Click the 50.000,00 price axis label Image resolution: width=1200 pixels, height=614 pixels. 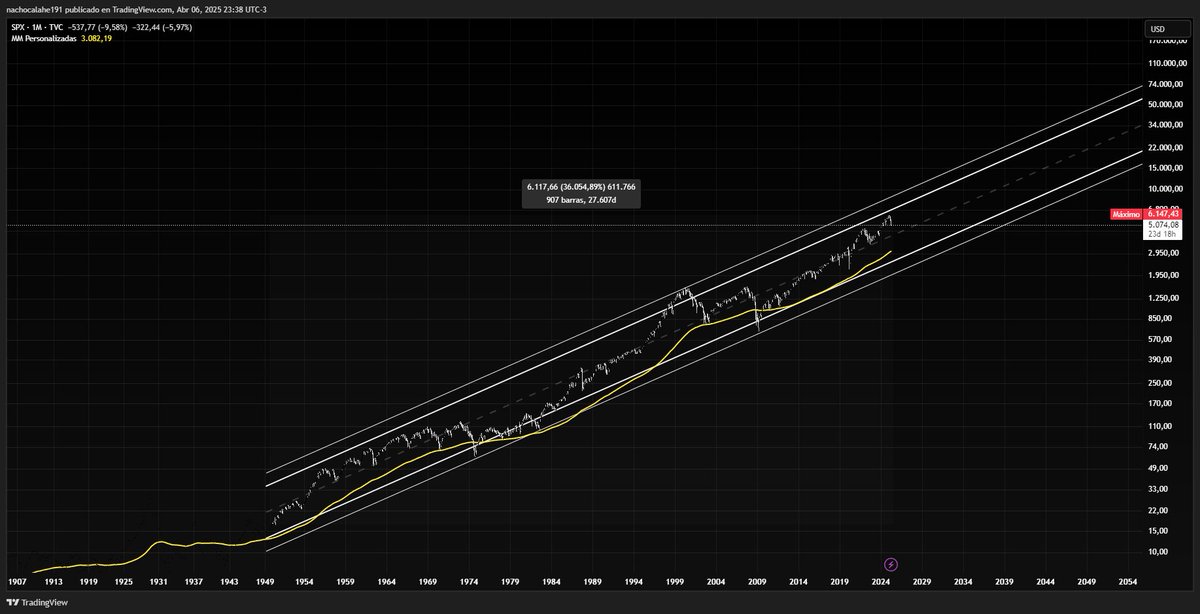tap(1166, 104)
